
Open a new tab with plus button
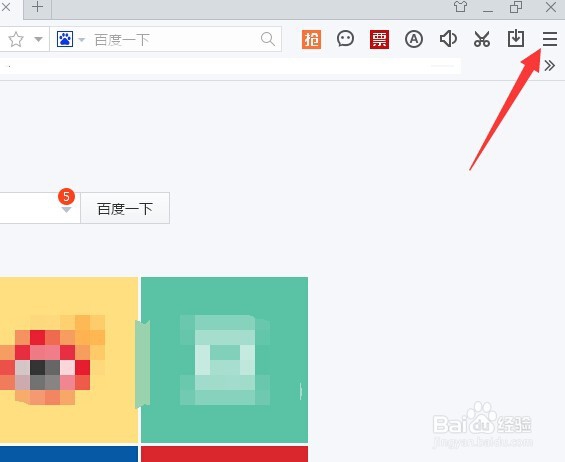click(37, 7)
